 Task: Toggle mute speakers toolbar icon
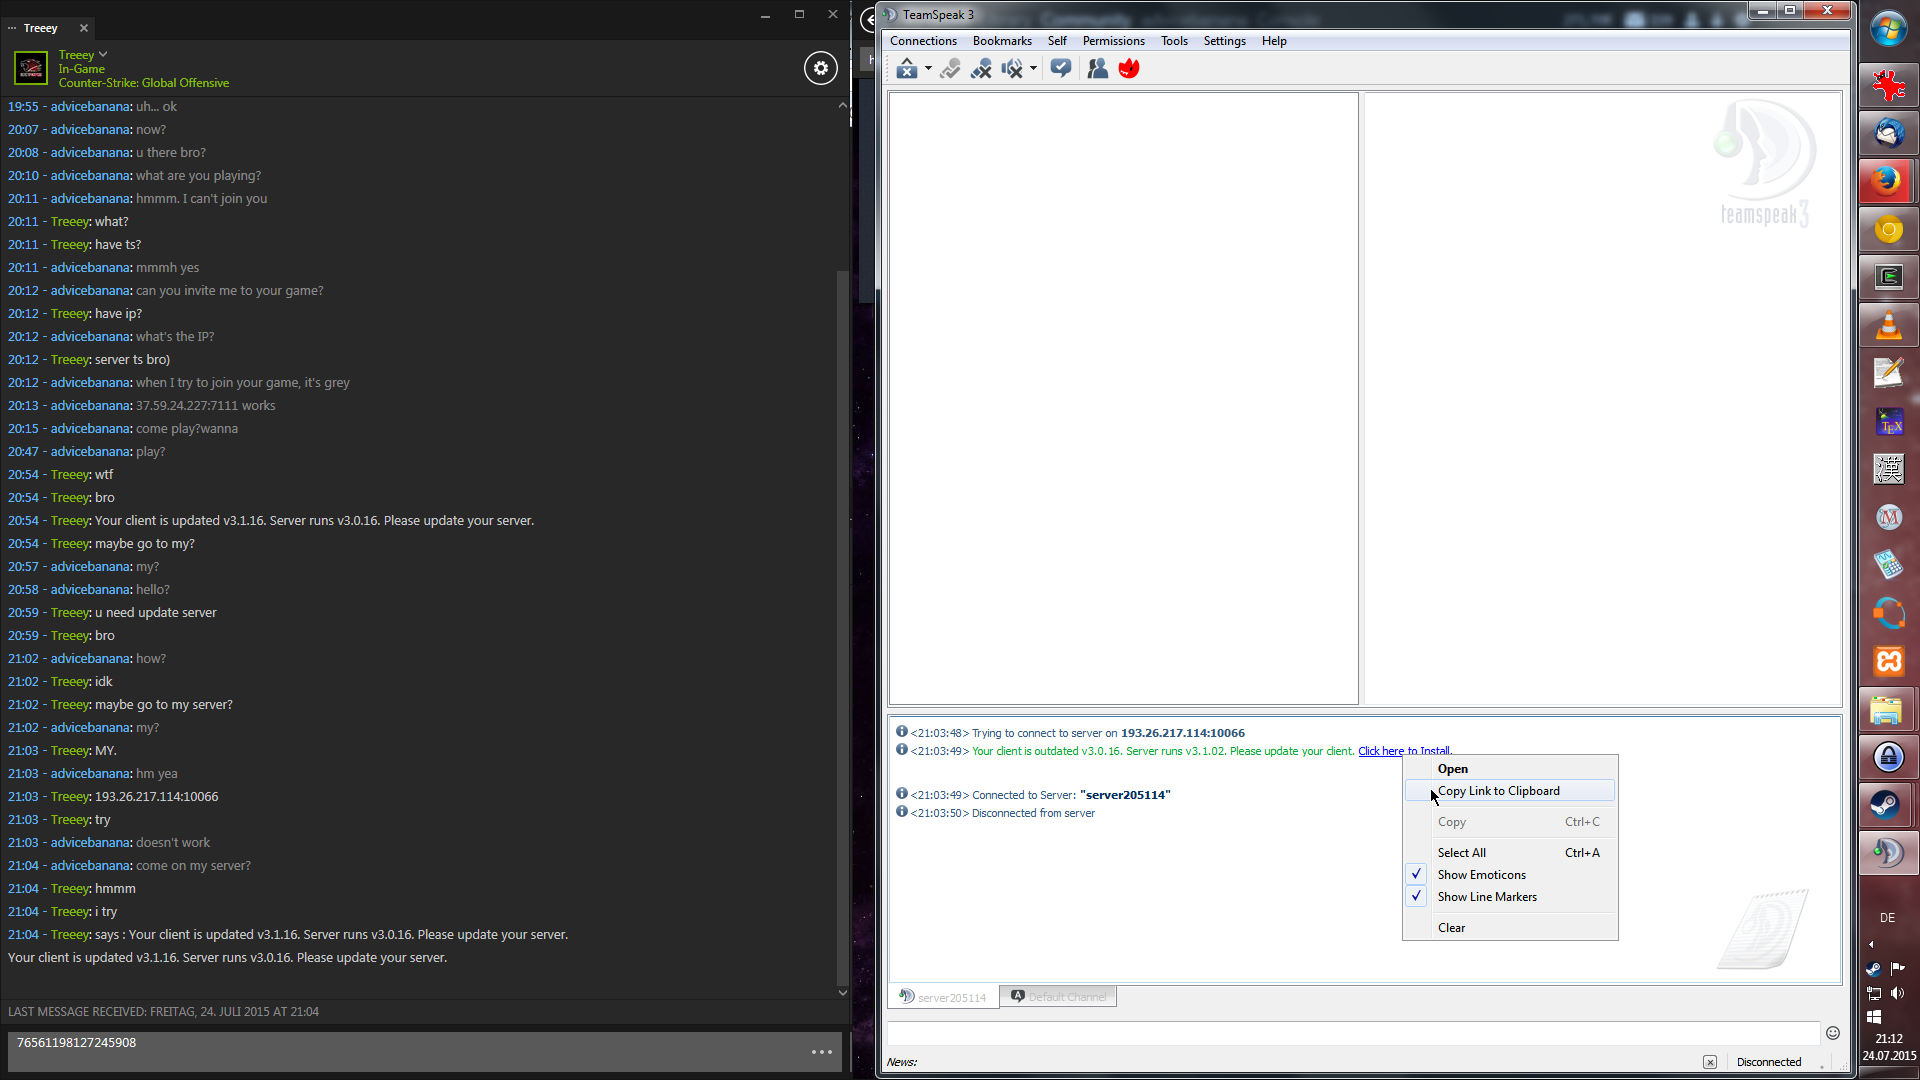coord(1012,69)
